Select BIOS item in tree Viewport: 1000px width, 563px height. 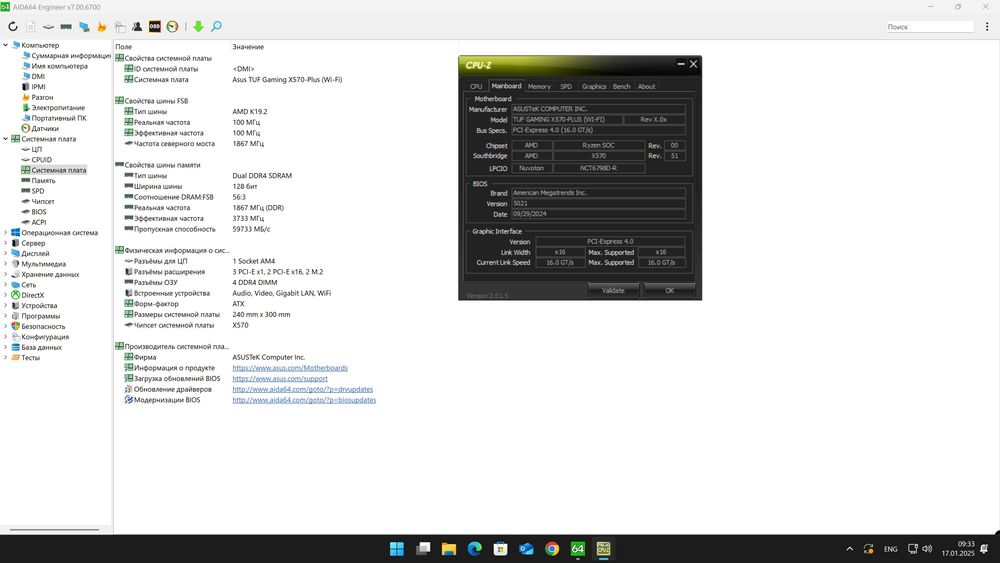pos(39,212)
